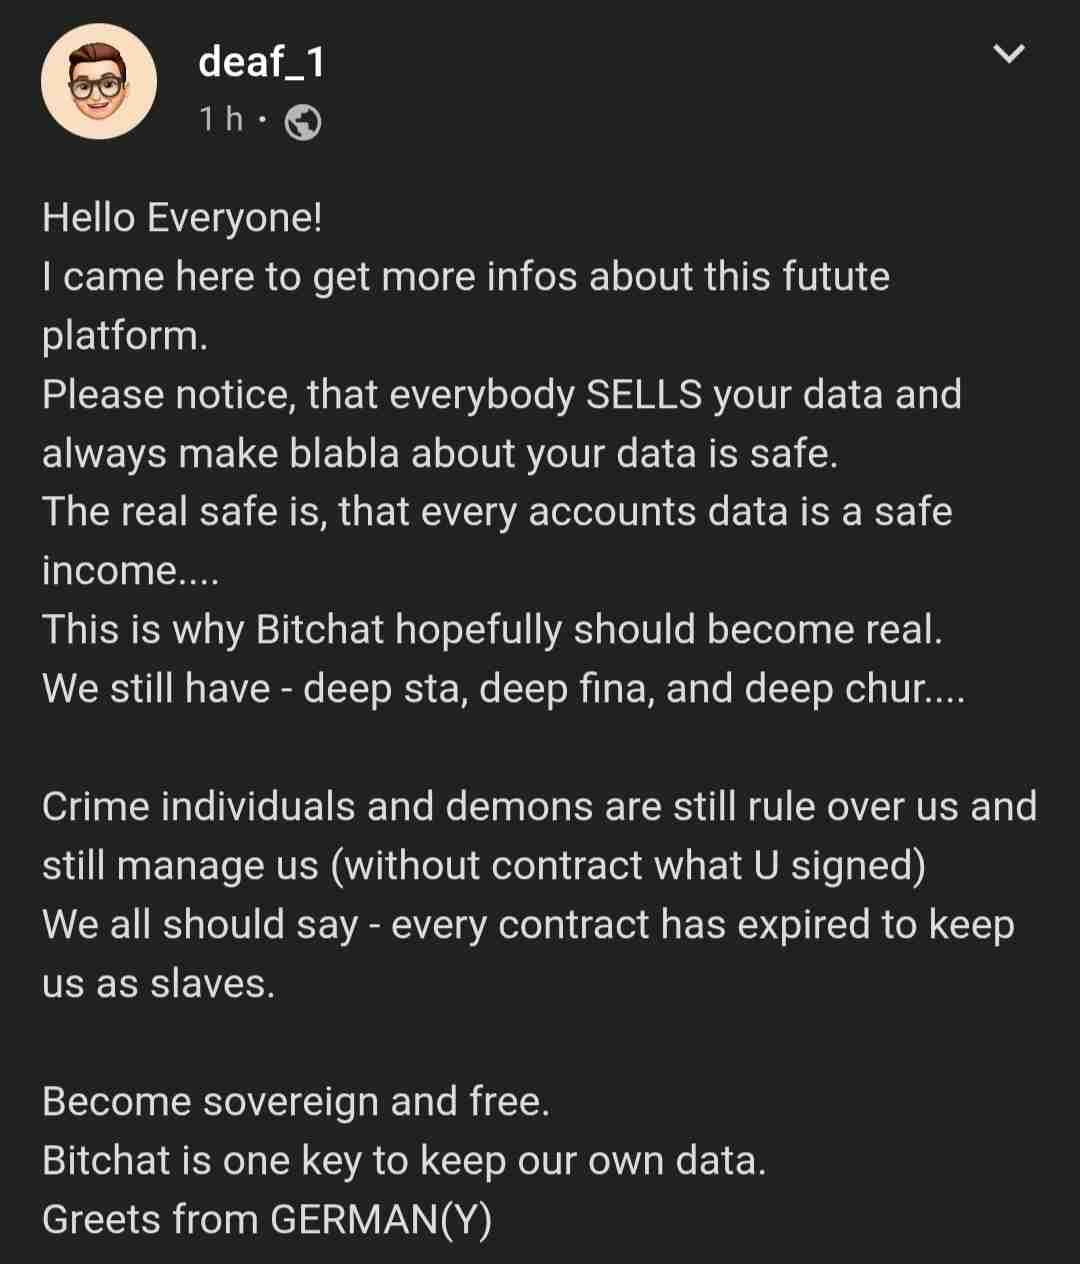Tap the 'us as slaves.' text
The width and height of the screenshot is (1080, 1264).
point(158,984)
